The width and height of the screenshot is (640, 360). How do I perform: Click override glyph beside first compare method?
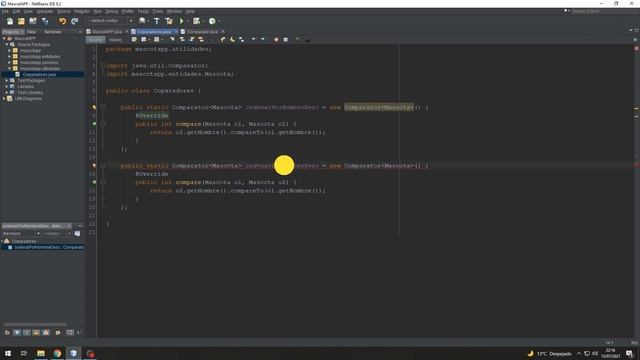pos(94,124)
